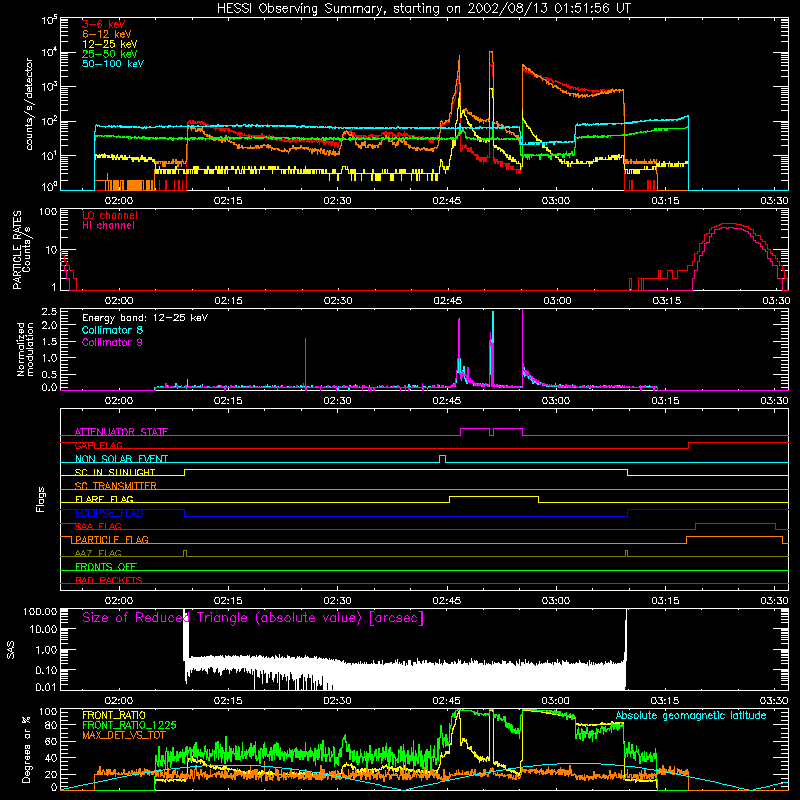Click the ATTENUATOR_STATE flag label

pyautogui.click(x=121, y=432)
